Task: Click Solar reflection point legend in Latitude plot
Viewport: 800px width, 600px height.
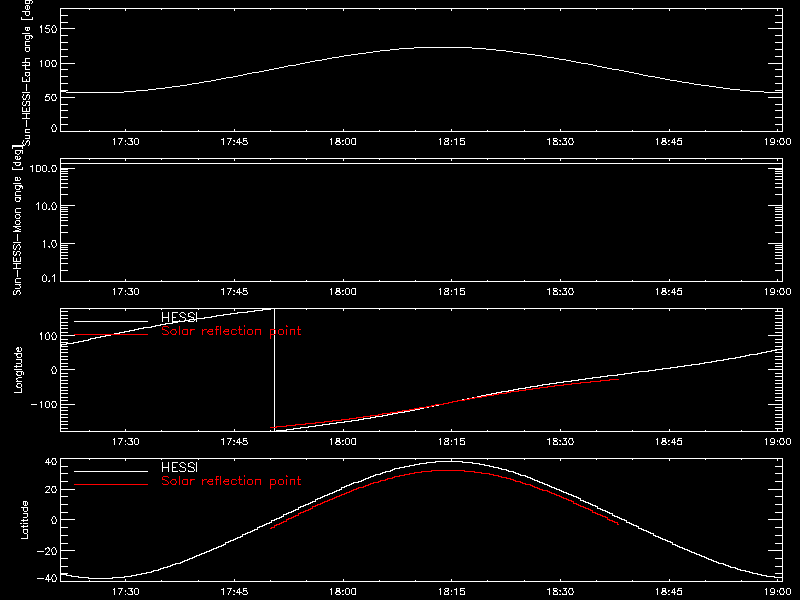Action: (231, 481)
